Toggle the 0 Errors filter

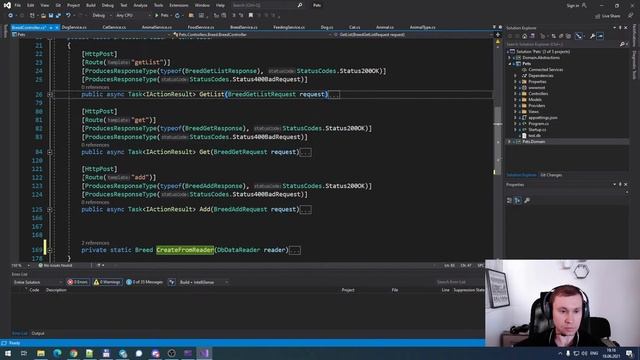pyautogui.click(x=78, y=282)
